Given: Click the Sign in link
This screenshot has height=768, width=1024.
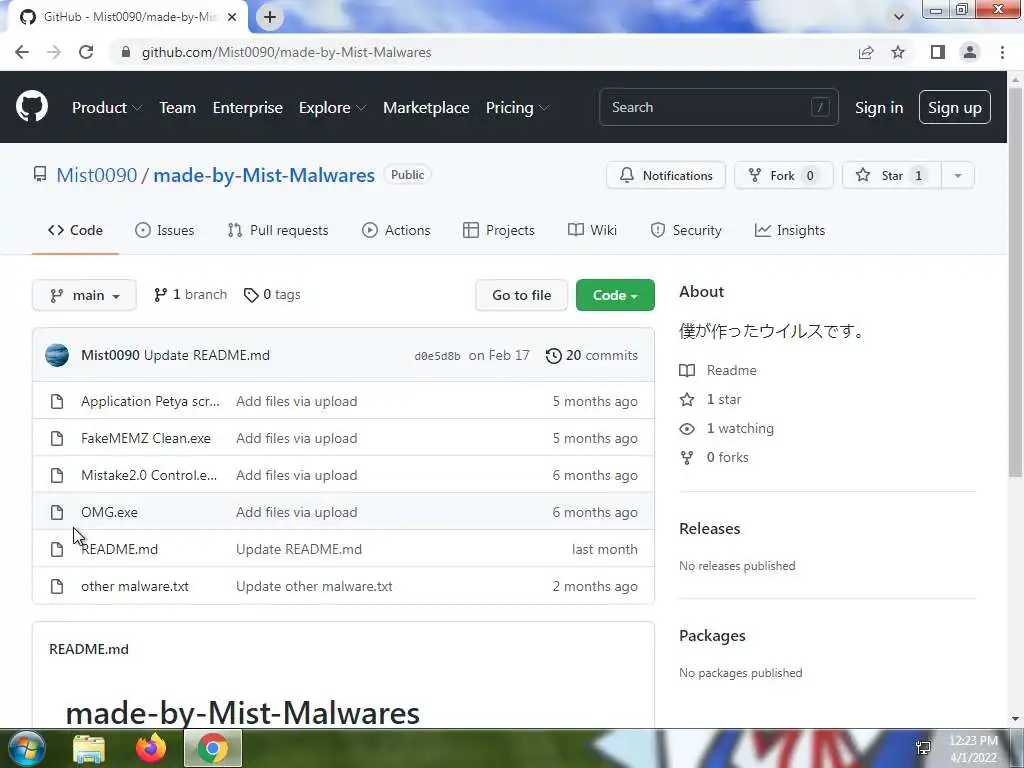Looking at the screenshot, I should (879, 108).
